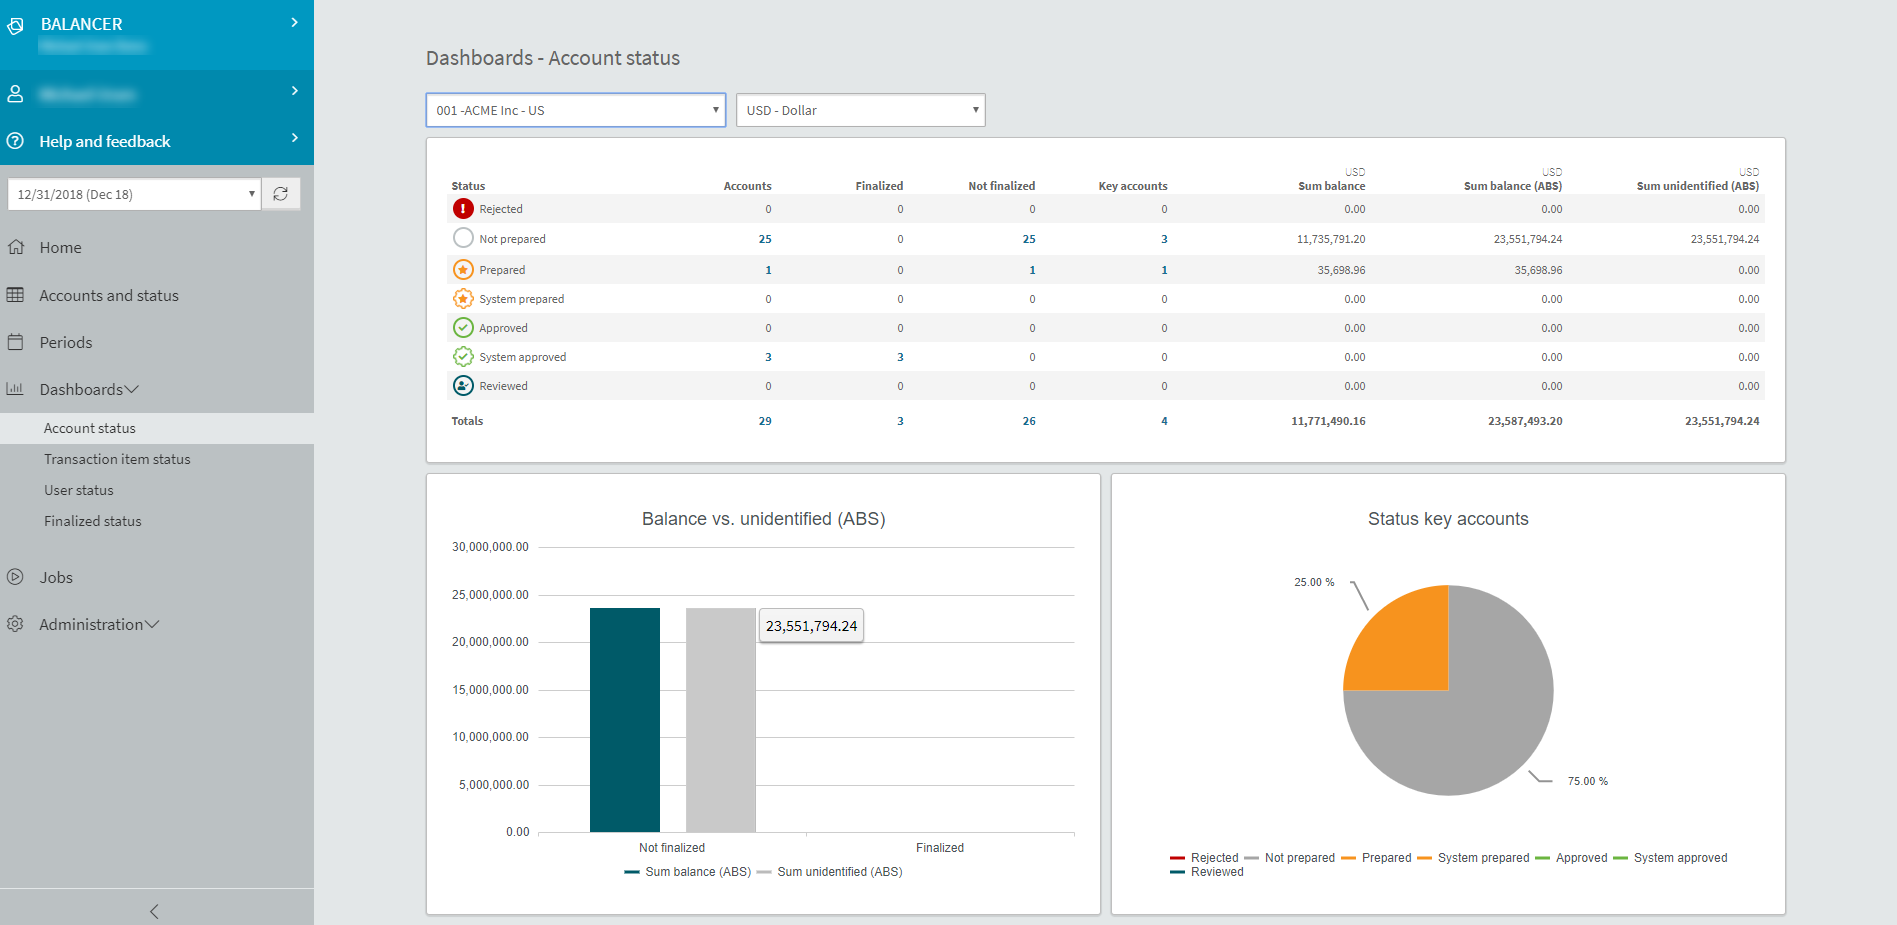1897x925 pixels.
Task: Click the red Rejected status icon
Action: pos(463,209)
